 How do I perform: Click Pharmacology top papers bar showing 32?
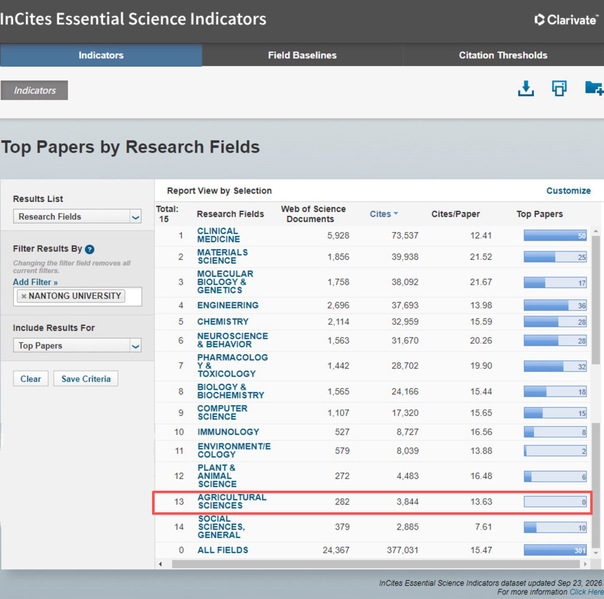(x=555, y=366)
